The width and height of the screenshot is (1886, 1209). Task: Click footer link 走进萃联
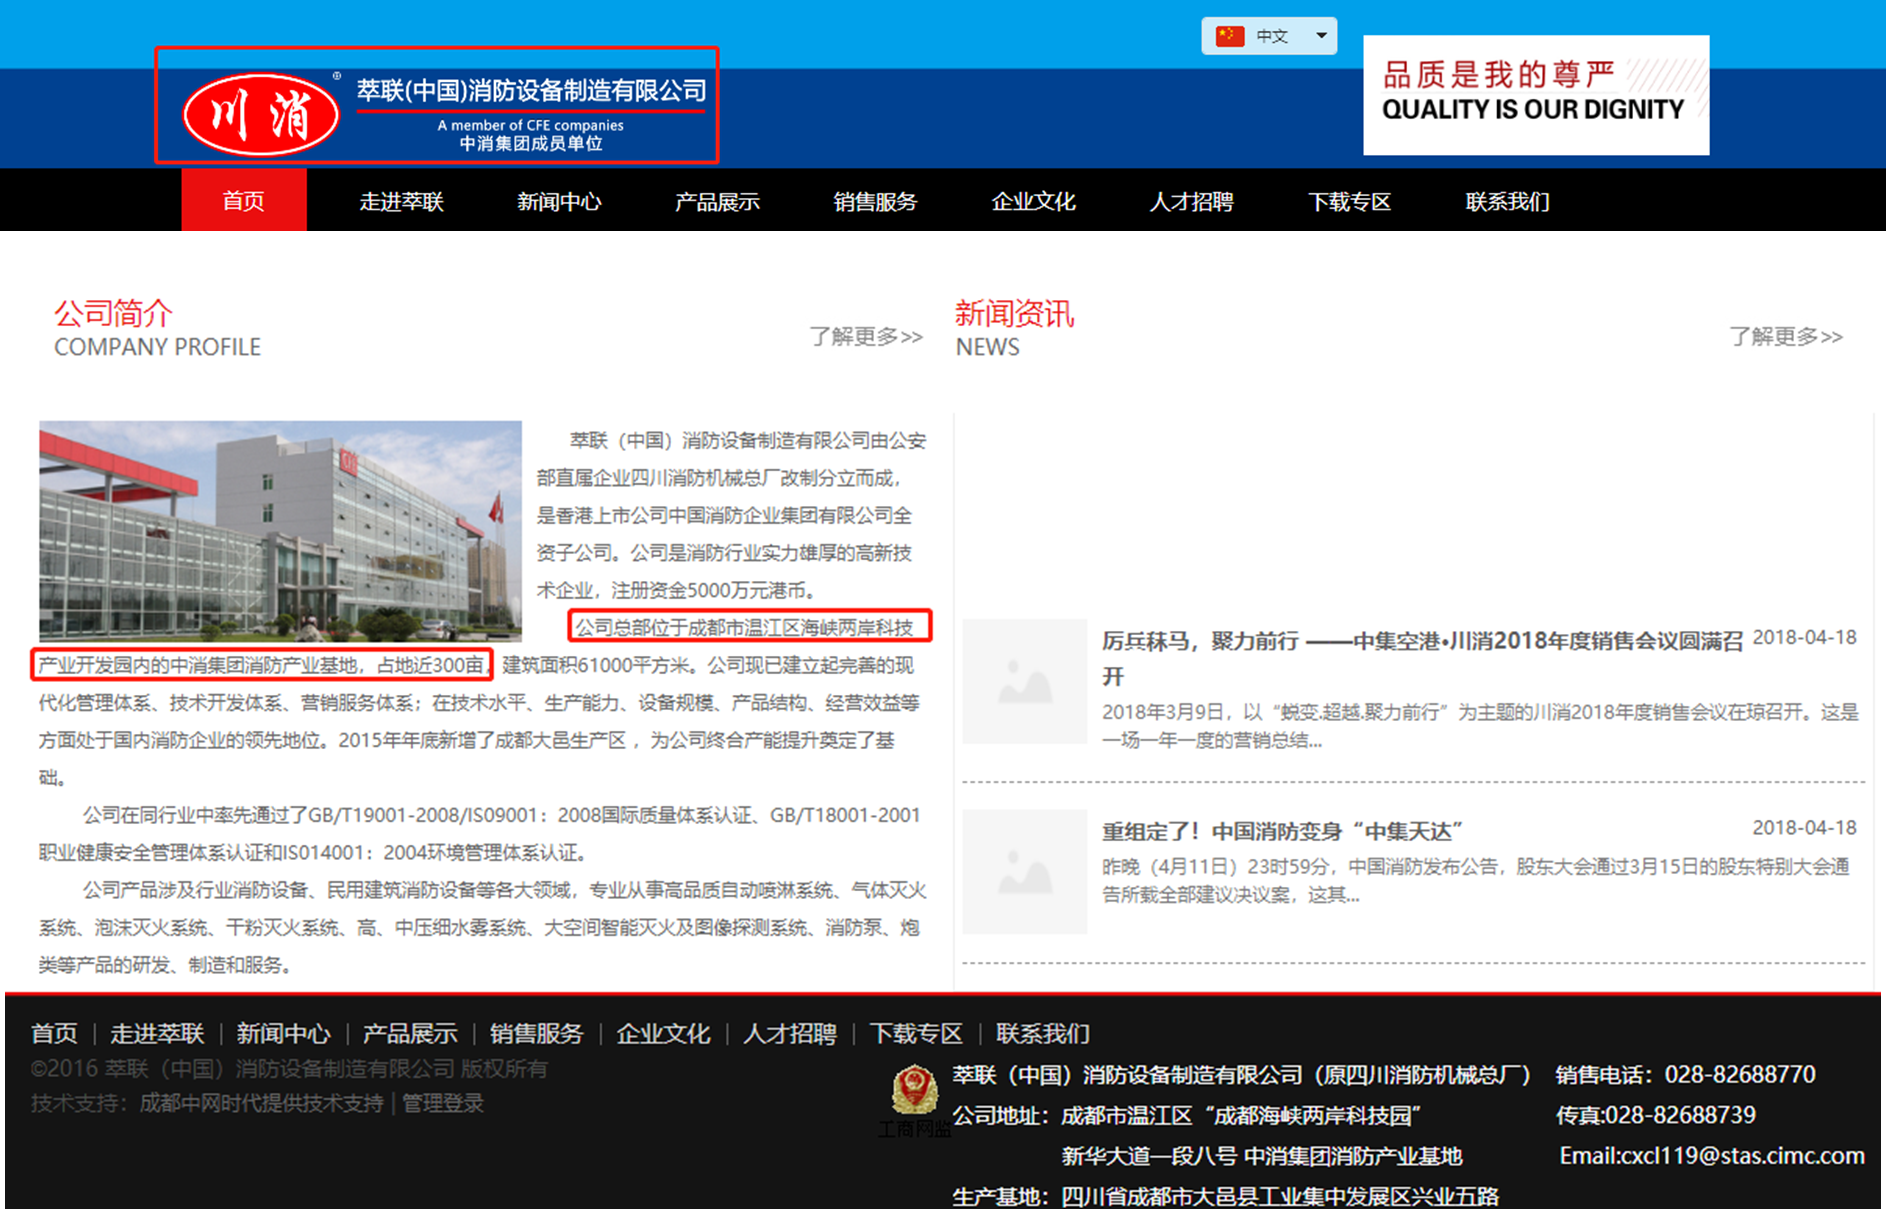click(x=157, y=1033)
